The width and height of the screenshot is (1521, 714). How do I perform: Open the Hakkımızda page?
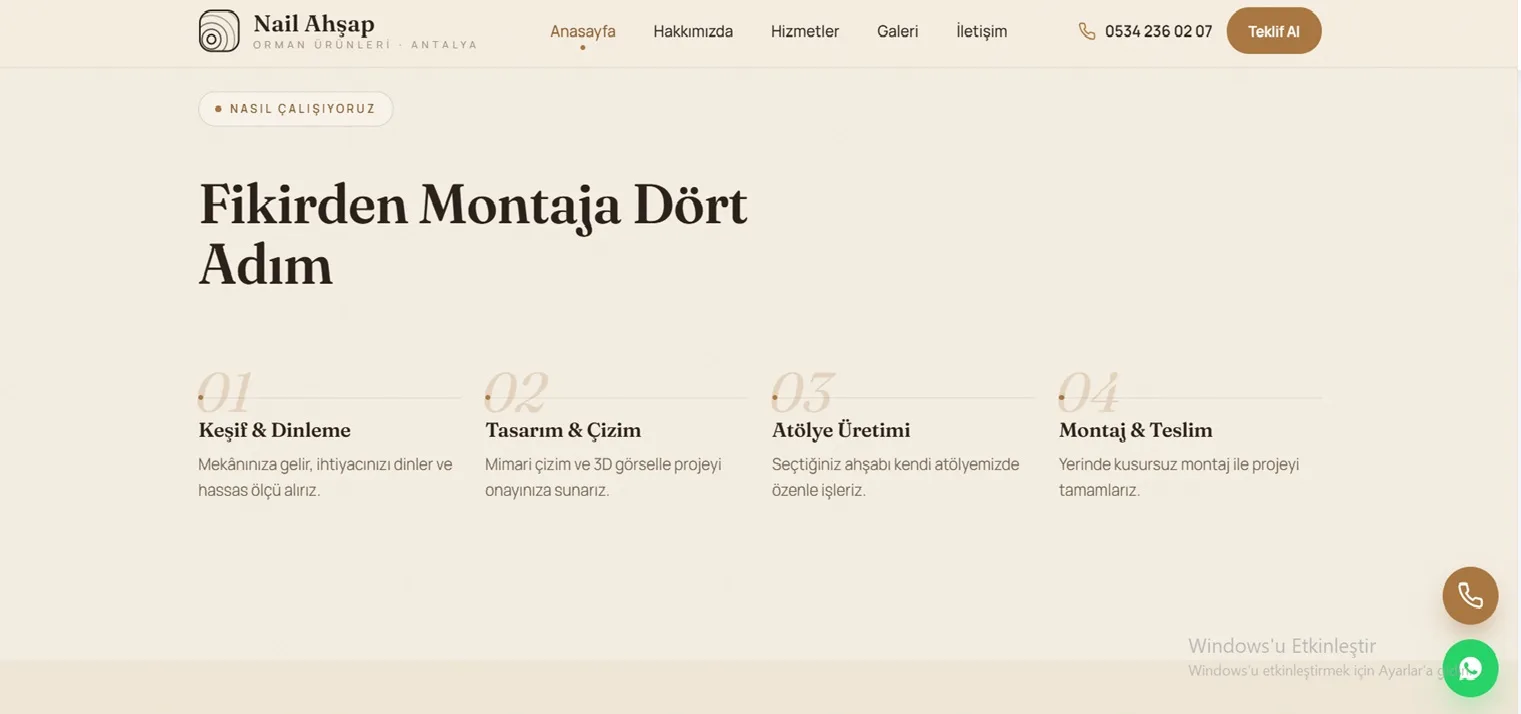[x=693, y=31]
